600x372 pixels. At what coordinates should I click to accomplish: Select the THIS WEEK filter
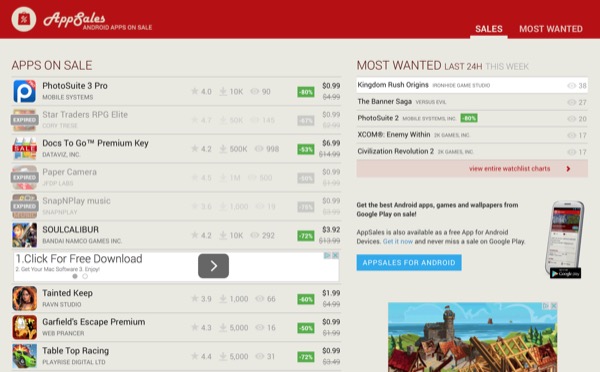507,67
